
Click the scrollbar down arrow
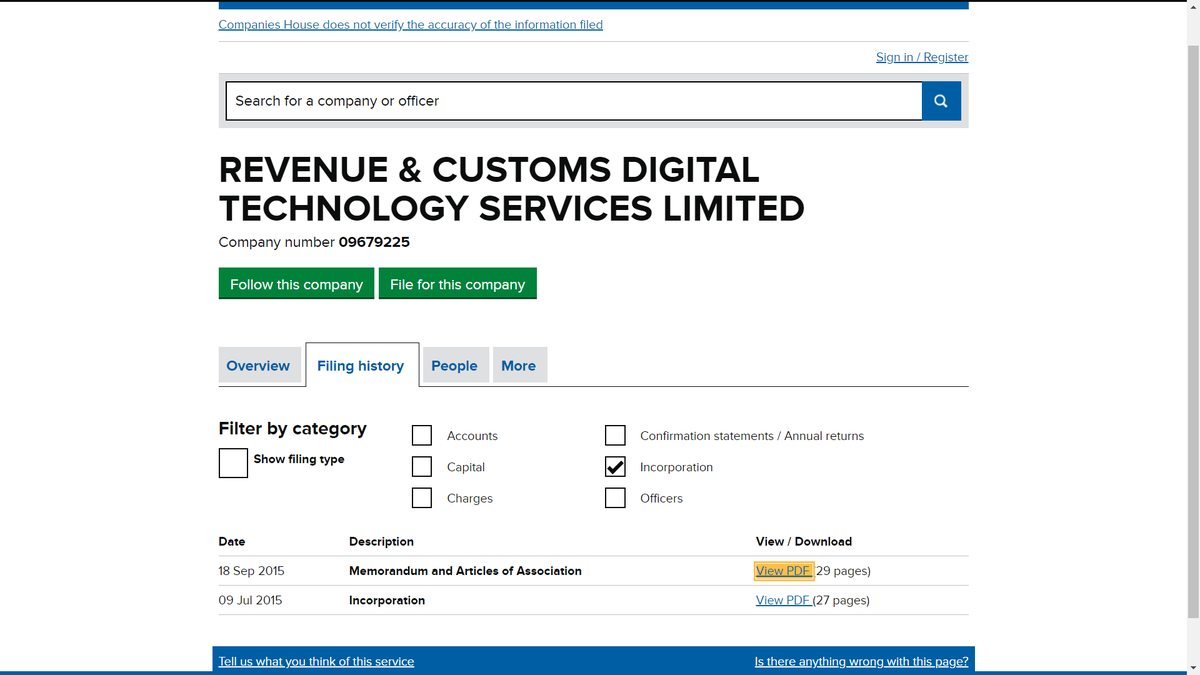[1192, 667]
